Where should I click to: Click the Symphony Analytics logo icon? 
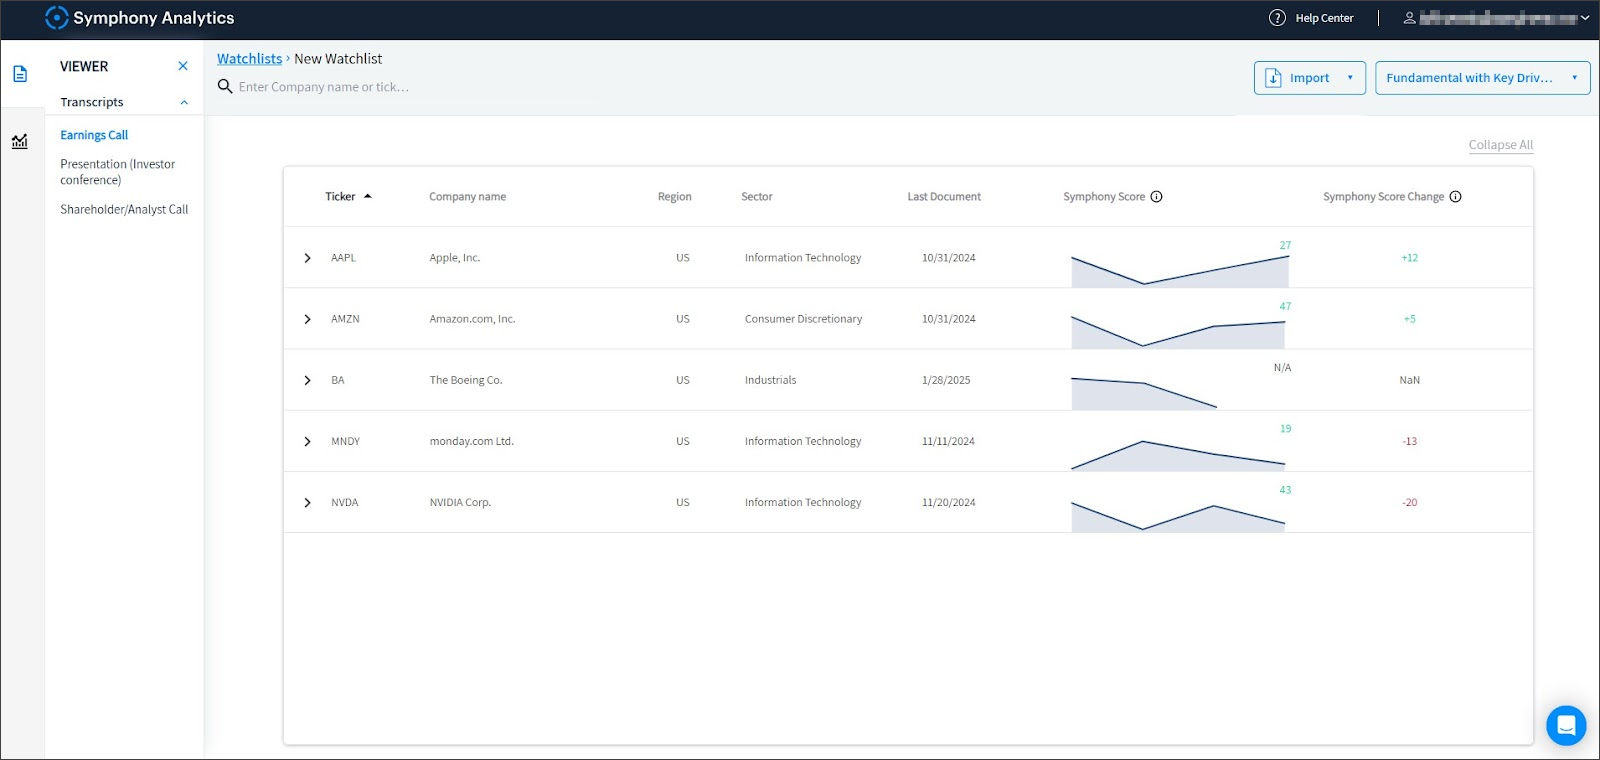pos(57,18)
